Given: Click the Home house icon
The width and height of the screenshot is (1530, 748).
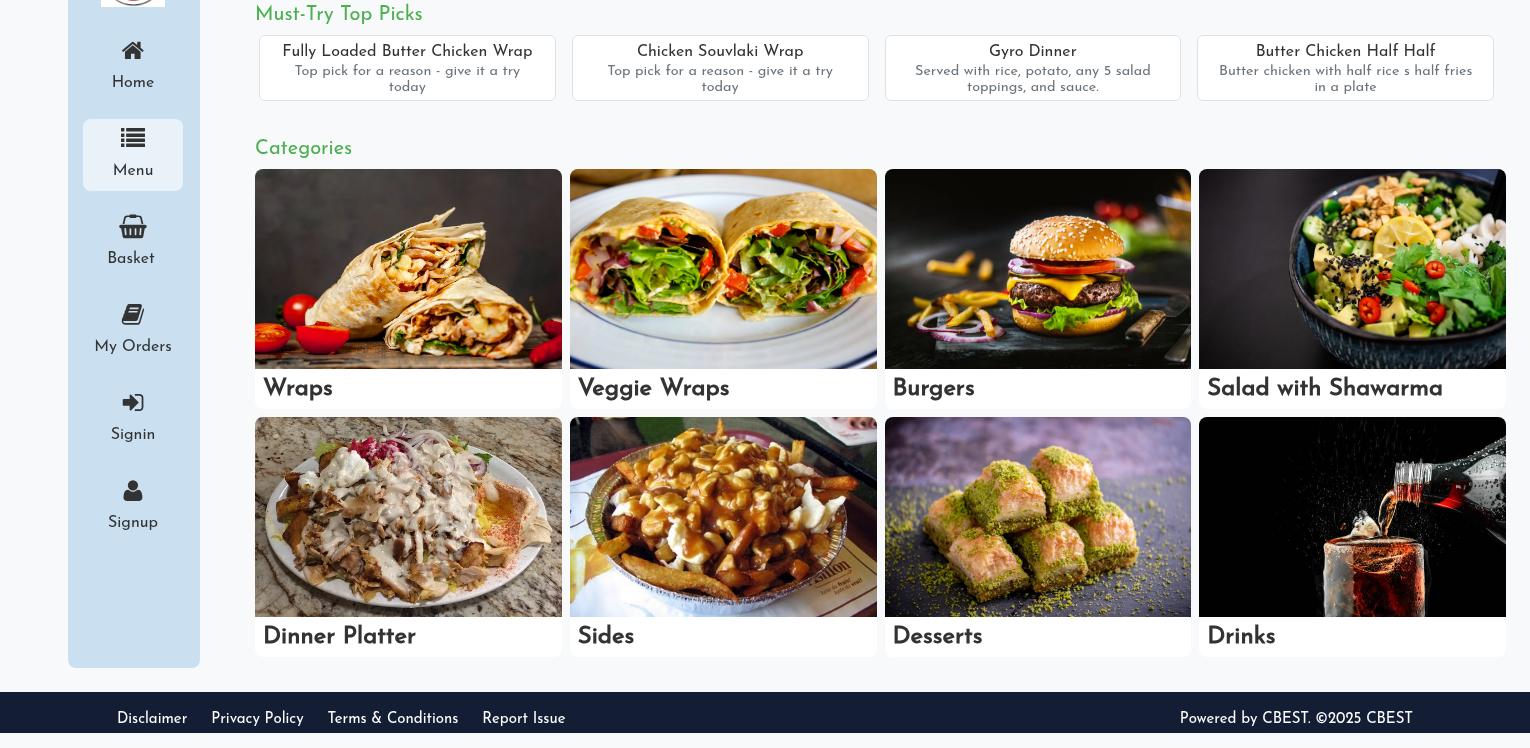Looking at the screenshot, I should pyautogui.click(x=133, y=51).
